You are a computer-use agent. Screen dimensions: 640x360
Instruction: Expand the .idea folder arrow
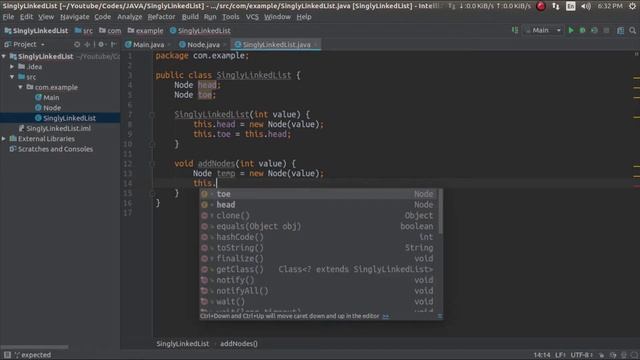12,67
